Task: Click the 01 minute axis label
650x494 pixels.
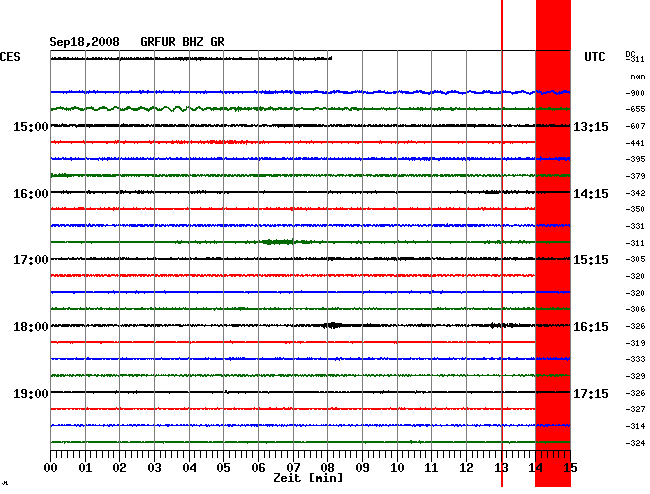Action: (x=85, y=468)
